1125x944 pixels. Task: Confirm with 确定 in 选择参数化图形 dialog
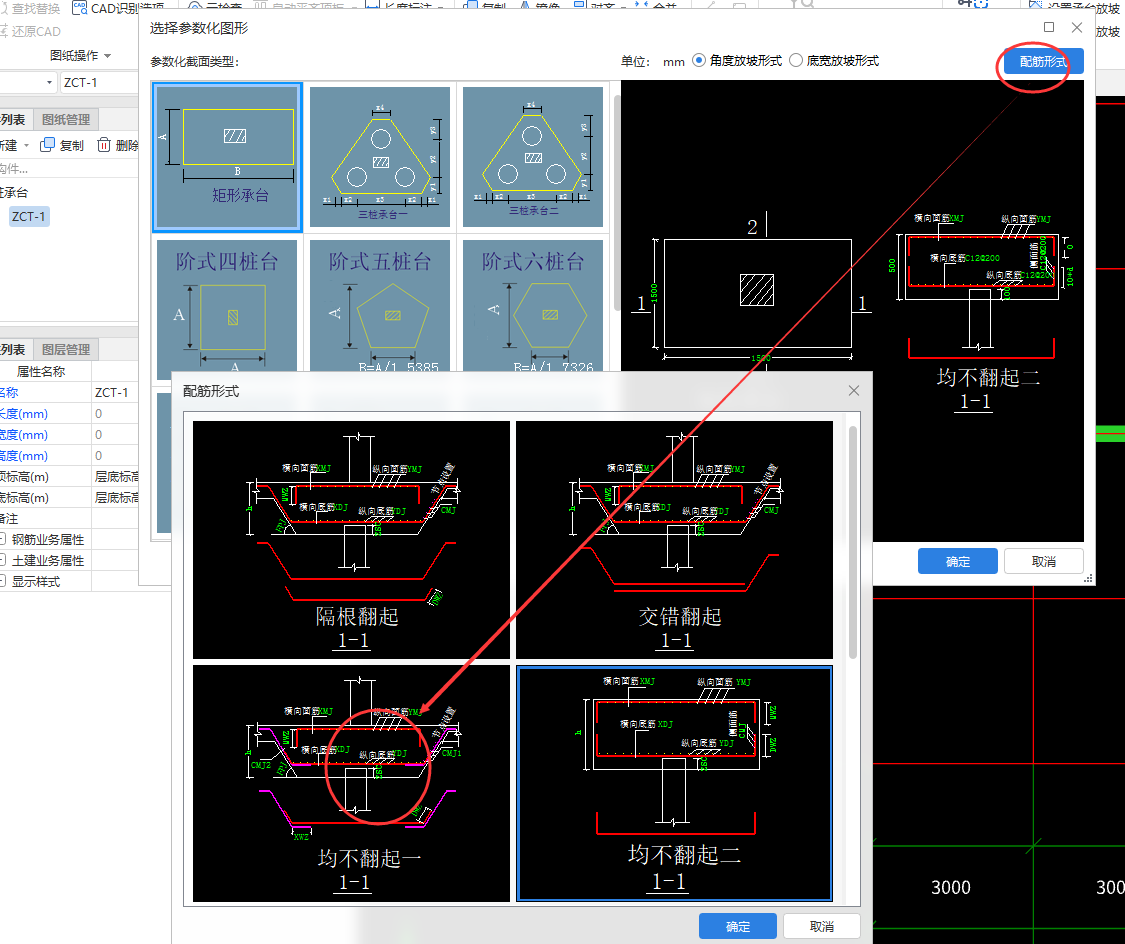tap(958, 562)
